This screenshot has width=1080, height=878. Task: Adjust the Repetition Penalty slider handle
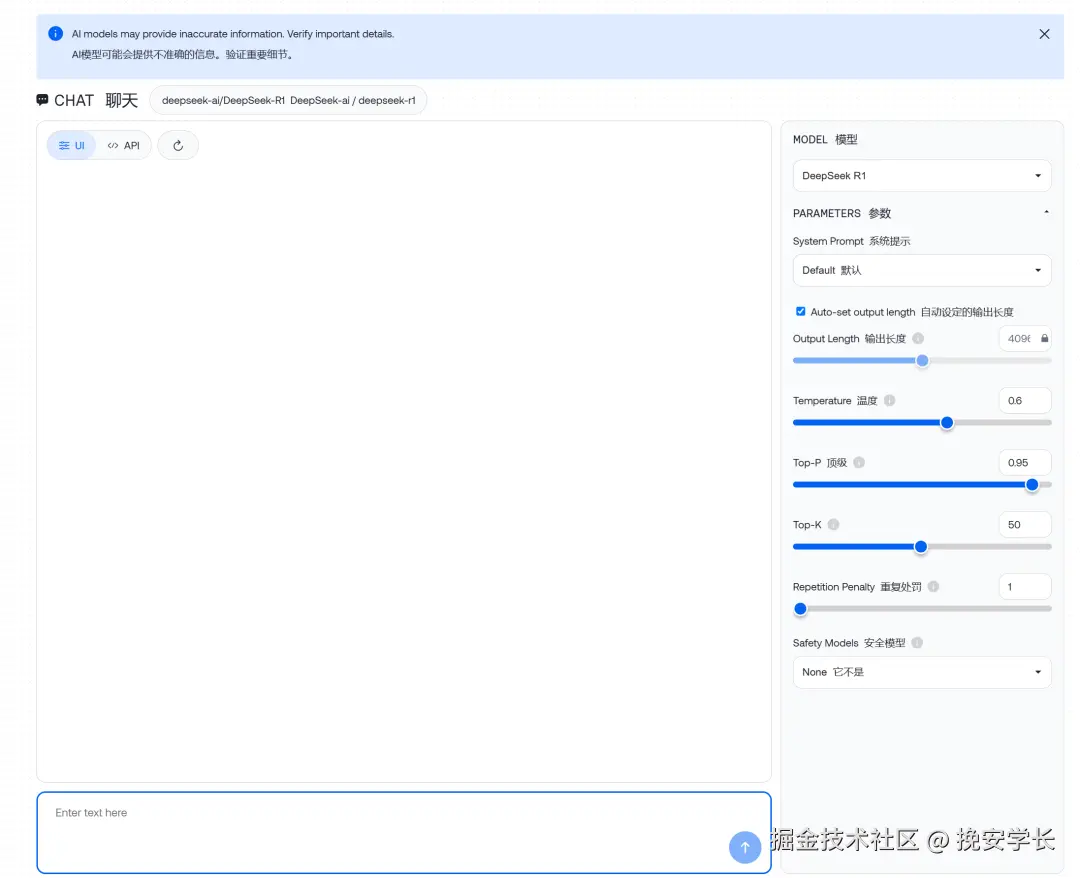click(800, 608)
